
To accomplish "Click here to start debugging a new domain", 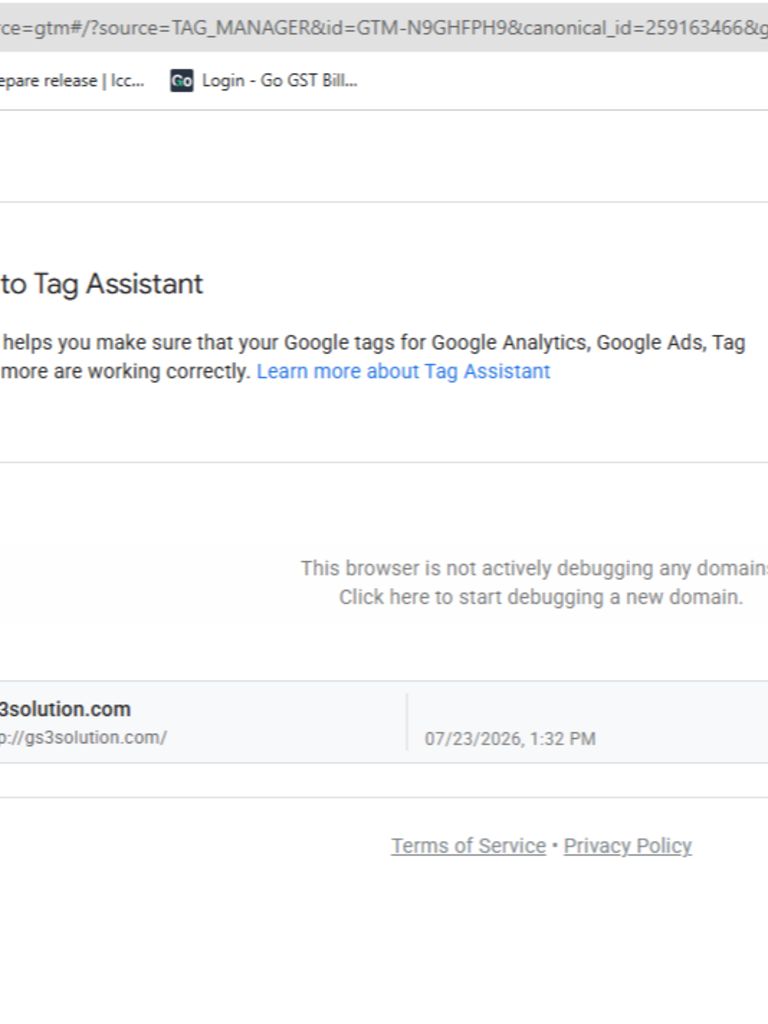I will (x=541, y=598).
